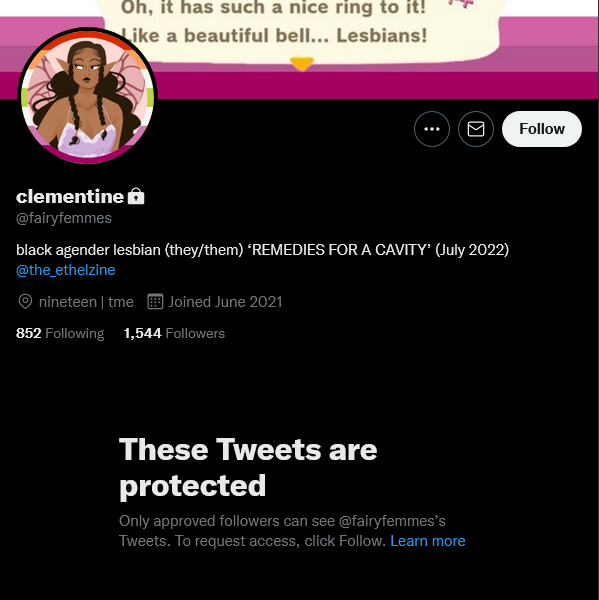599x600 pixels.
Task: Click the Joined June 2021 text
Action: [x=225, y=302]
